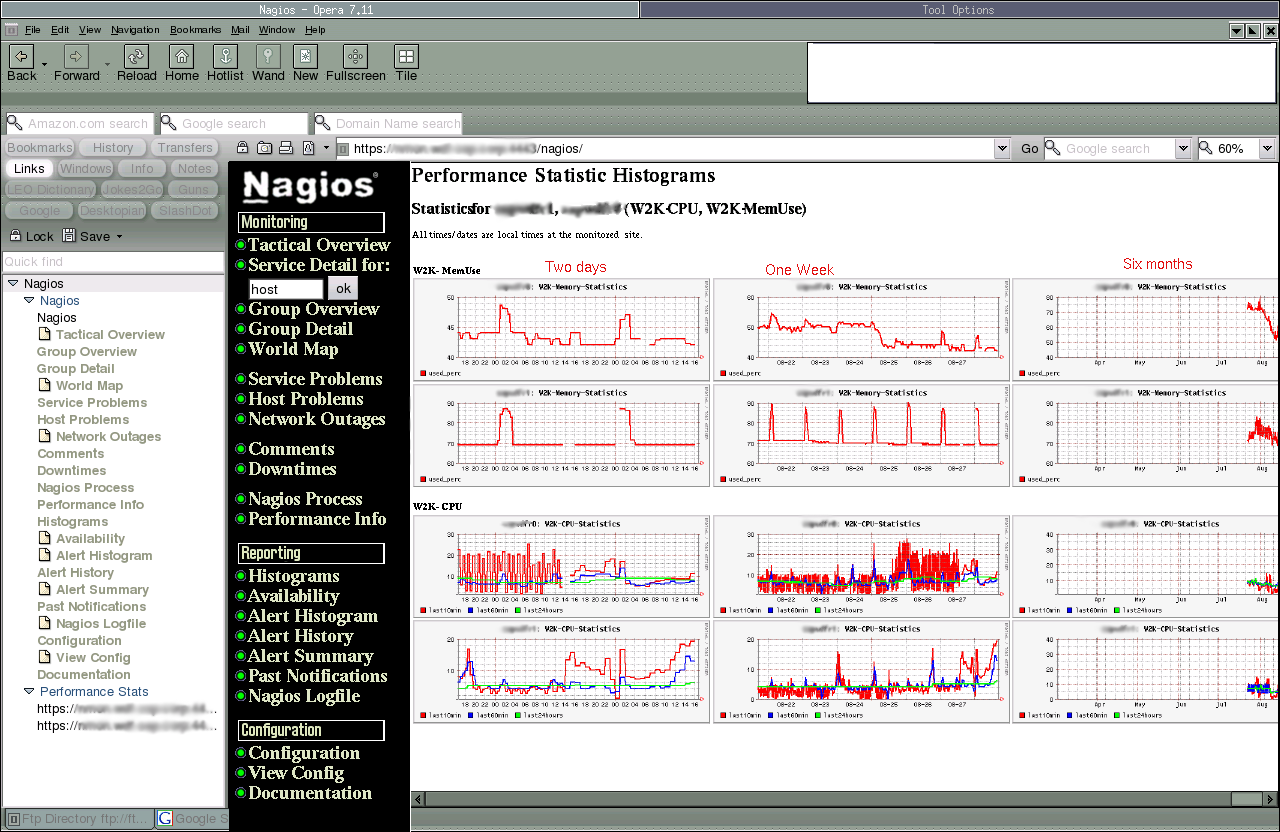The width and height of the screenshot is (1280, 832).
Task: Open the Nagios Logfile link in black sidebar
Action: (303, 696)
